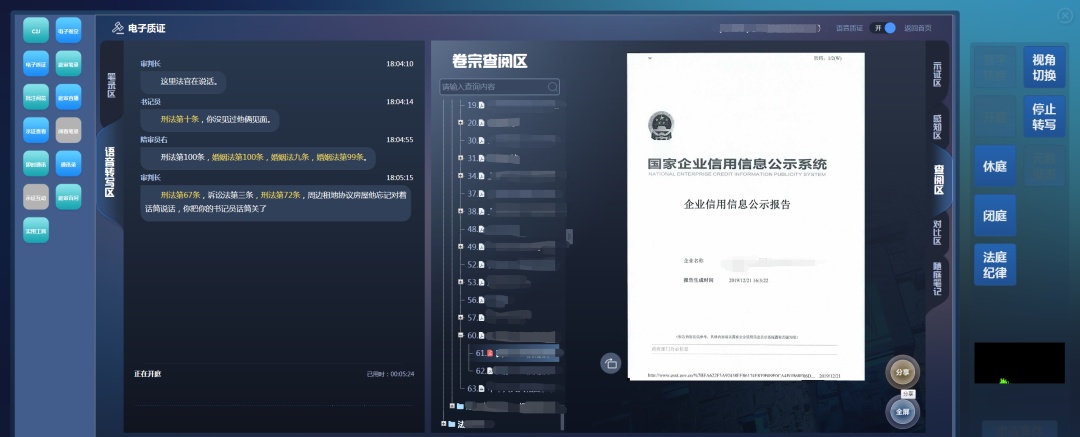Focus the 请输入查询内容 search field
The height and width of the screenshot is (437, 1080).
click(x=499, y=87)
